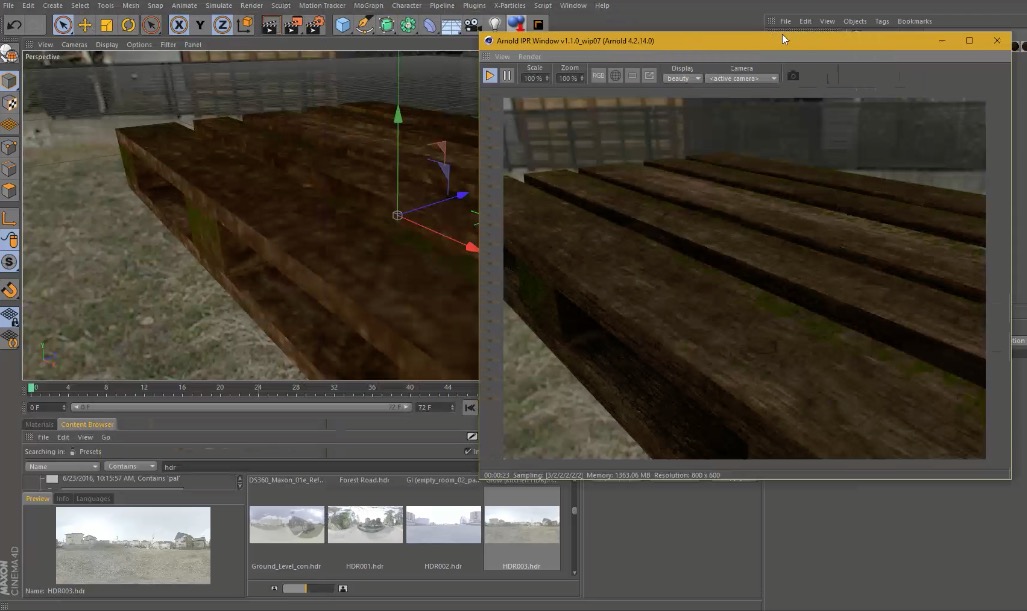Image resolution: width=1027 pixels, height=611 pixels.
Task: Open the Contains filter dropdown in Content Browser
Action: pyautogui.click(x=130, y=466)
